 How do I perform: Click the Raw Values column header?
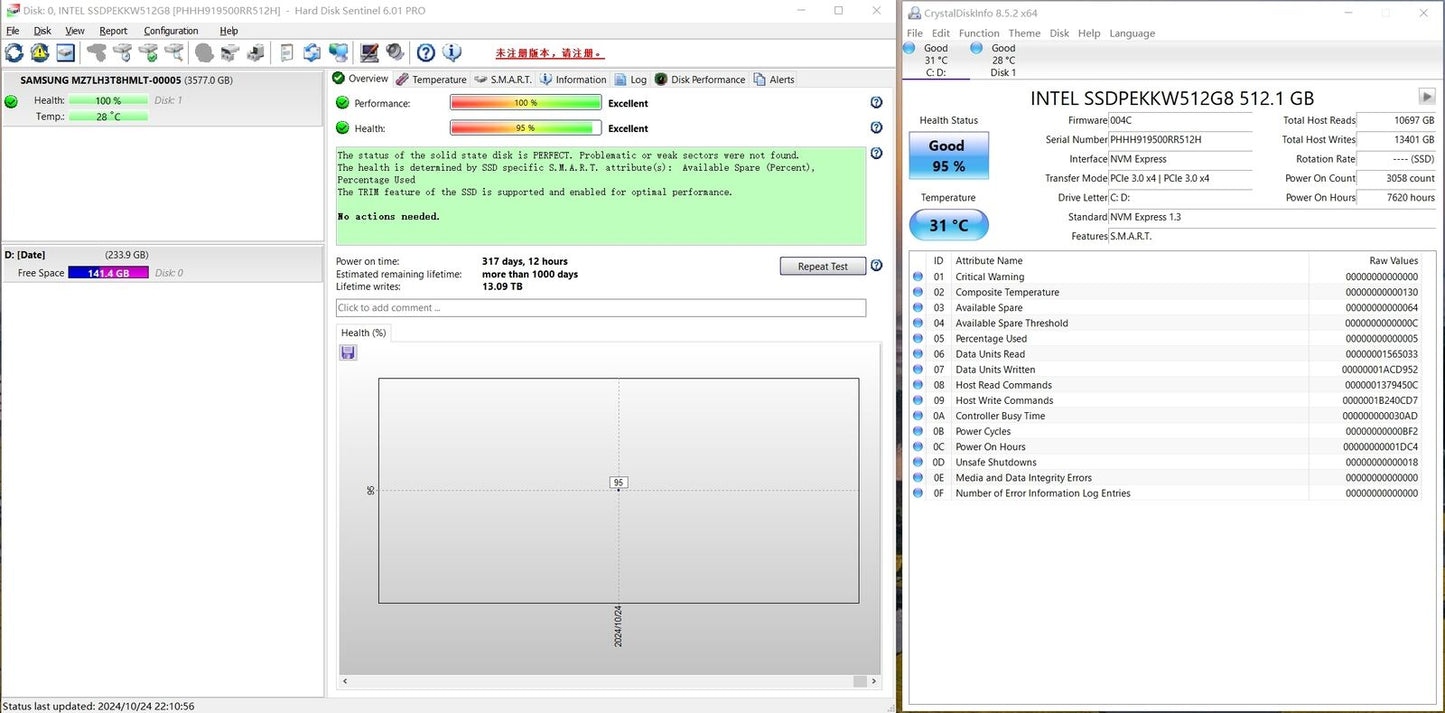pos(1393,260)
